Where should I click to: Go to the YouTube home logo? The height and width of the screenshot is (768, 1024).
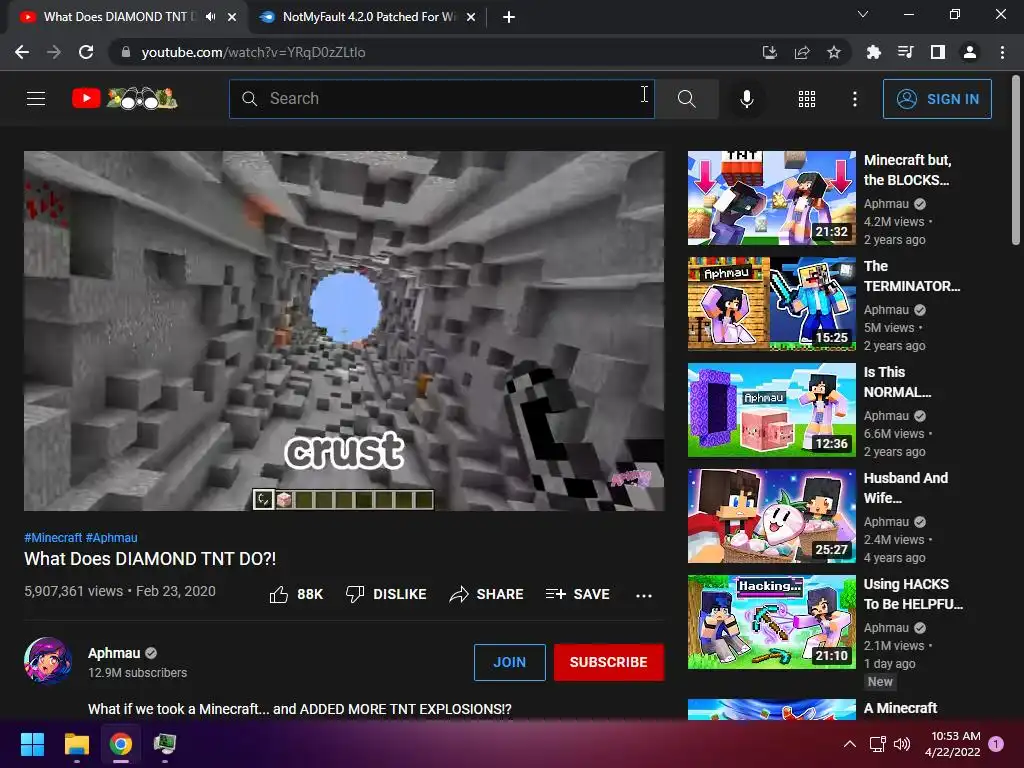pyautogui.click(x=124, y=99)
